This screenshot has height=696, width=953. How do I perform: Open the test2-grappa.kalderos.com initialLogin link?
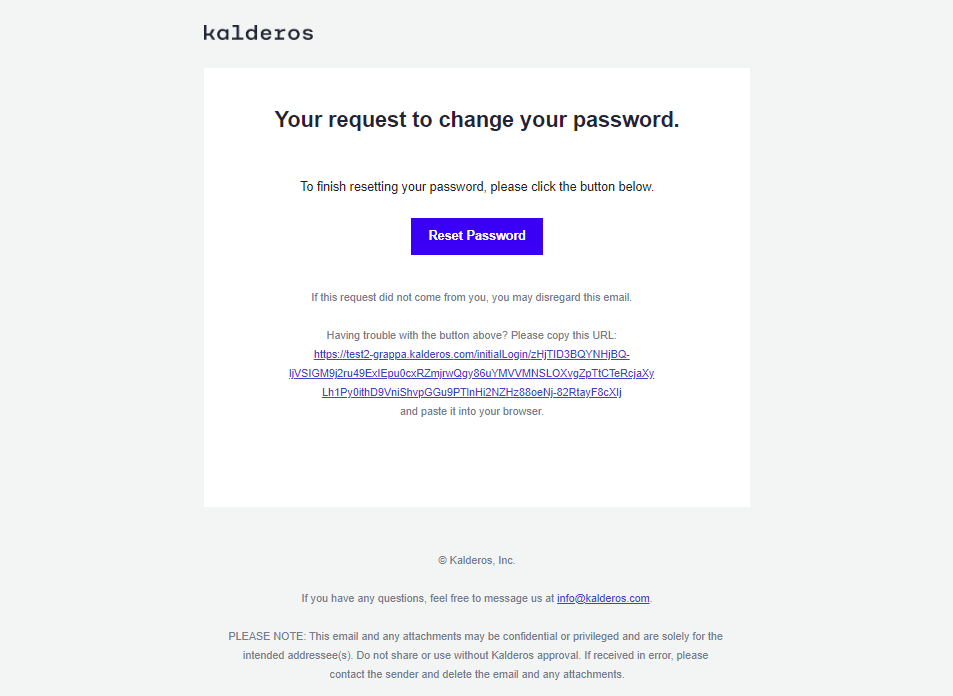[472, 354]
